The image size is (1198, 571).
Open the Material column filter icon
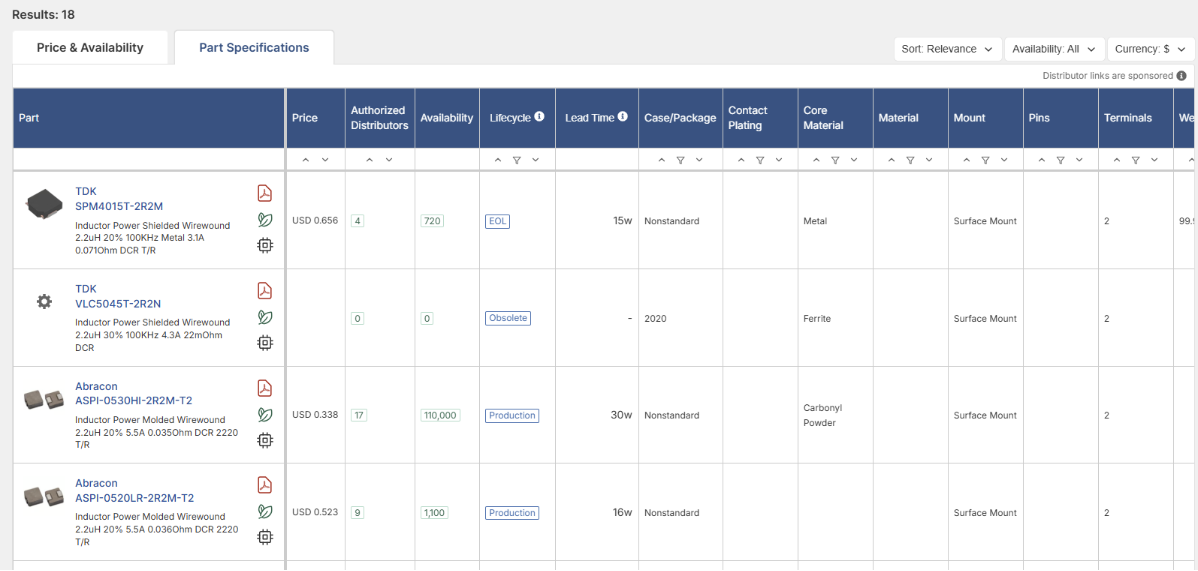point(910,160)
